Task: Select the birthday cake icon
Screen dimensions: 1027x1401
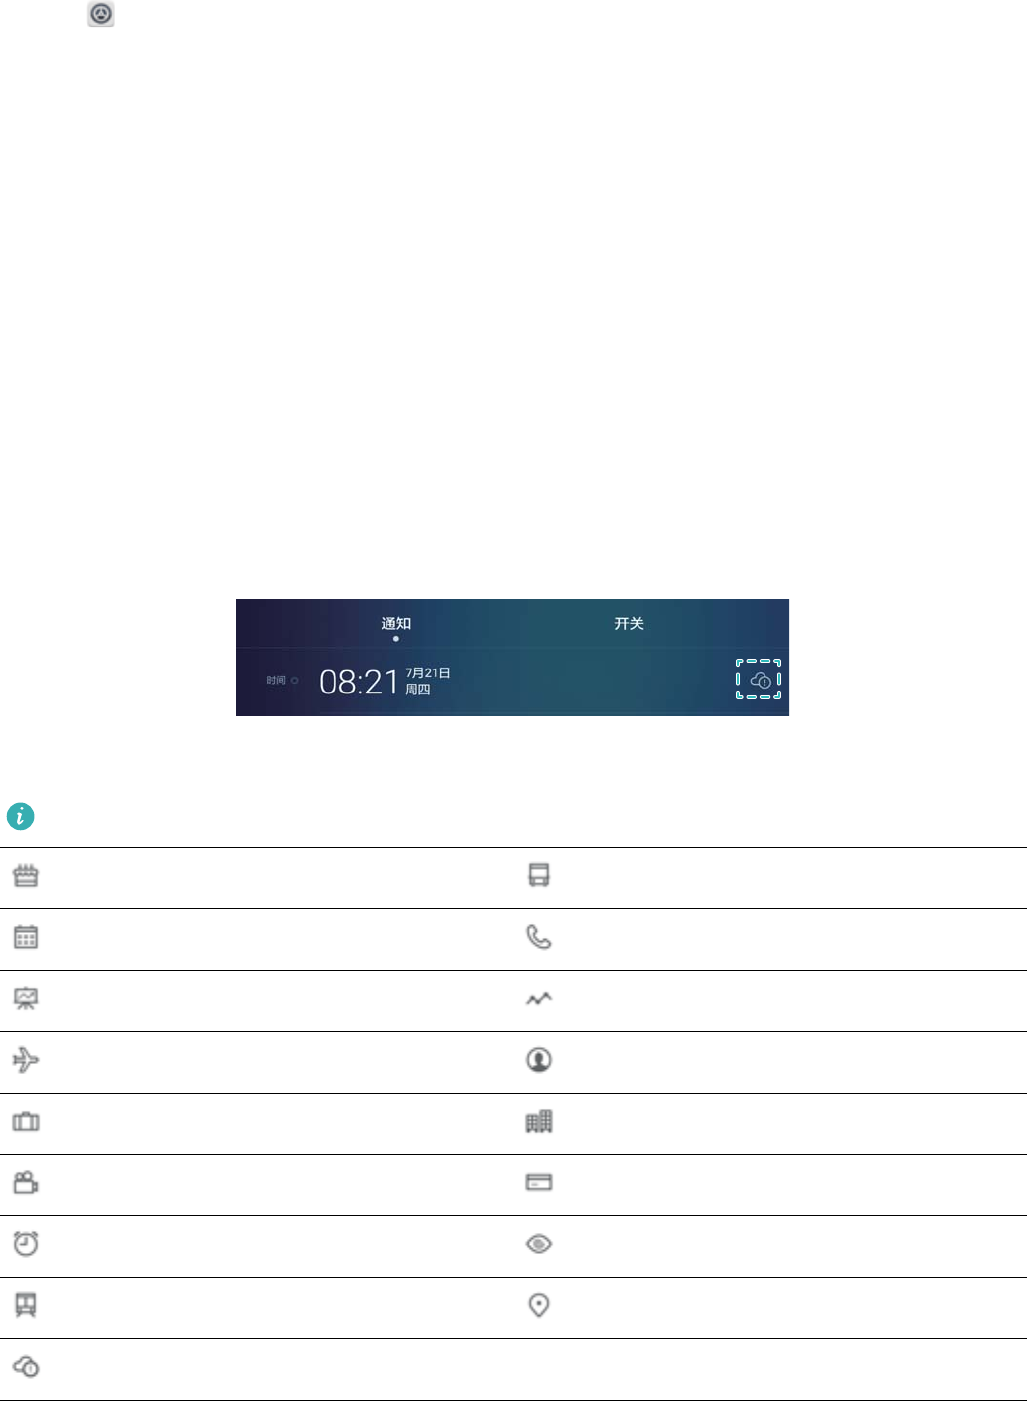Action: [x=26, y=876]
